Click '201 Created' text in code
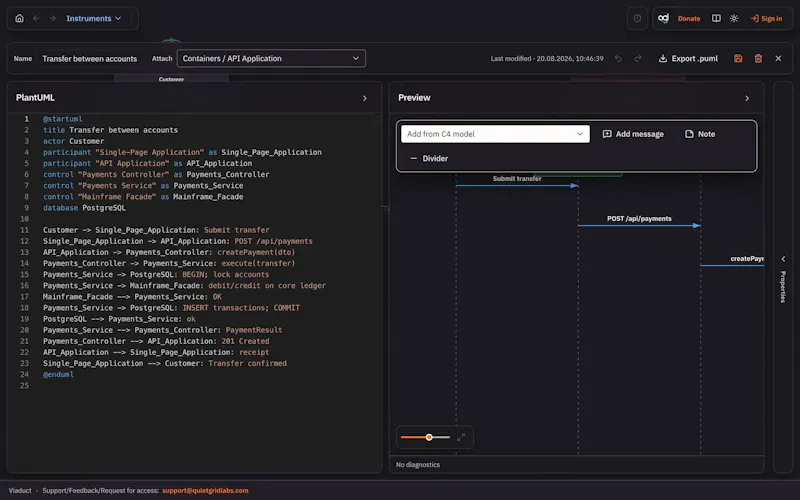The width and height of the screenshot is (800, 500). (245, 341)
